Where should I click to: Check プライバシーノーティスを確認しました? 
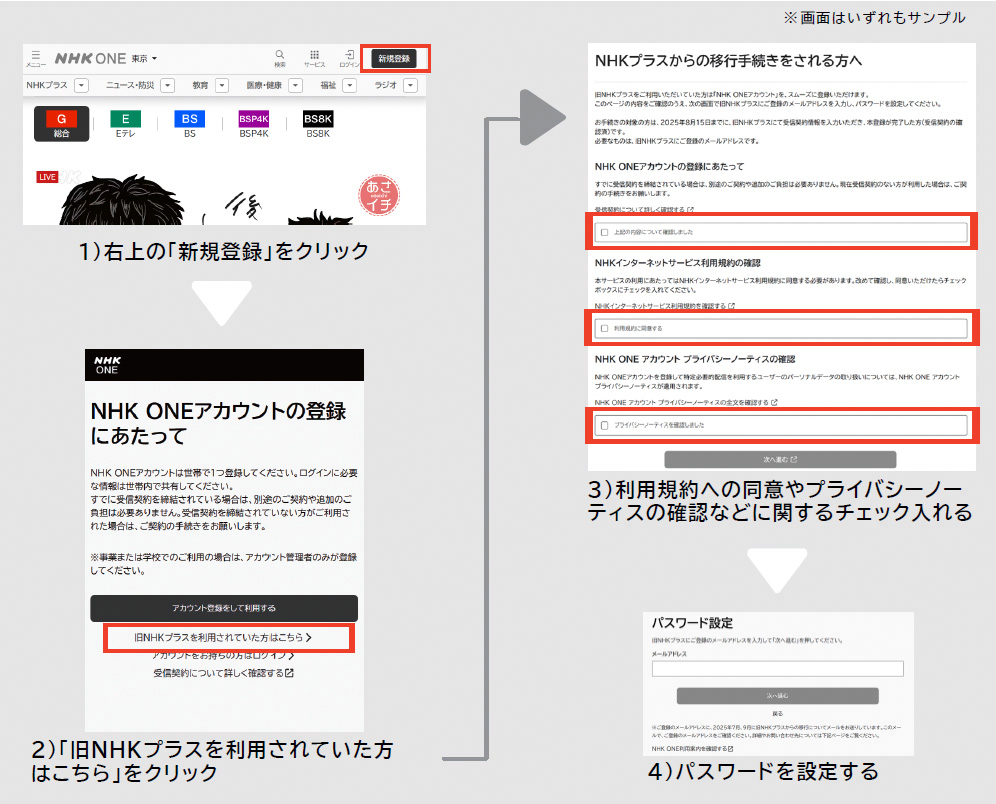pos(604,424)
